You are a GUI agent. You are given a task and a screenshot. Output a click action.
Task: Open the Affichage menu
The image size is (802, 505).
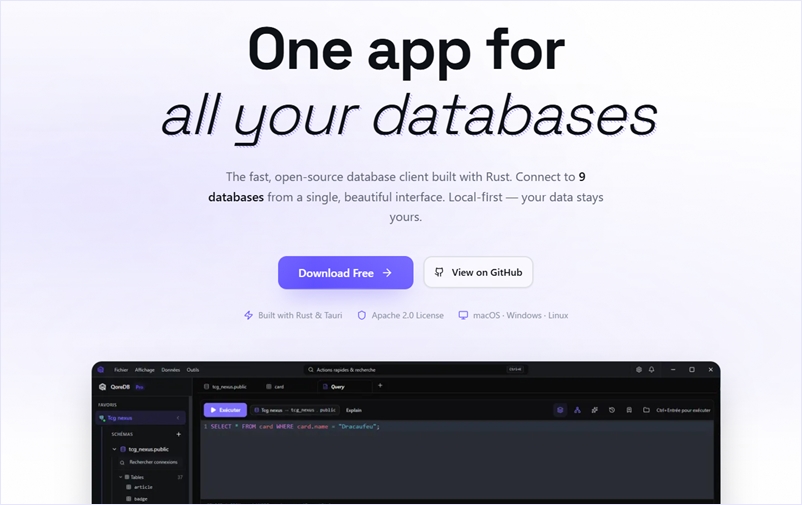[144, 369]
